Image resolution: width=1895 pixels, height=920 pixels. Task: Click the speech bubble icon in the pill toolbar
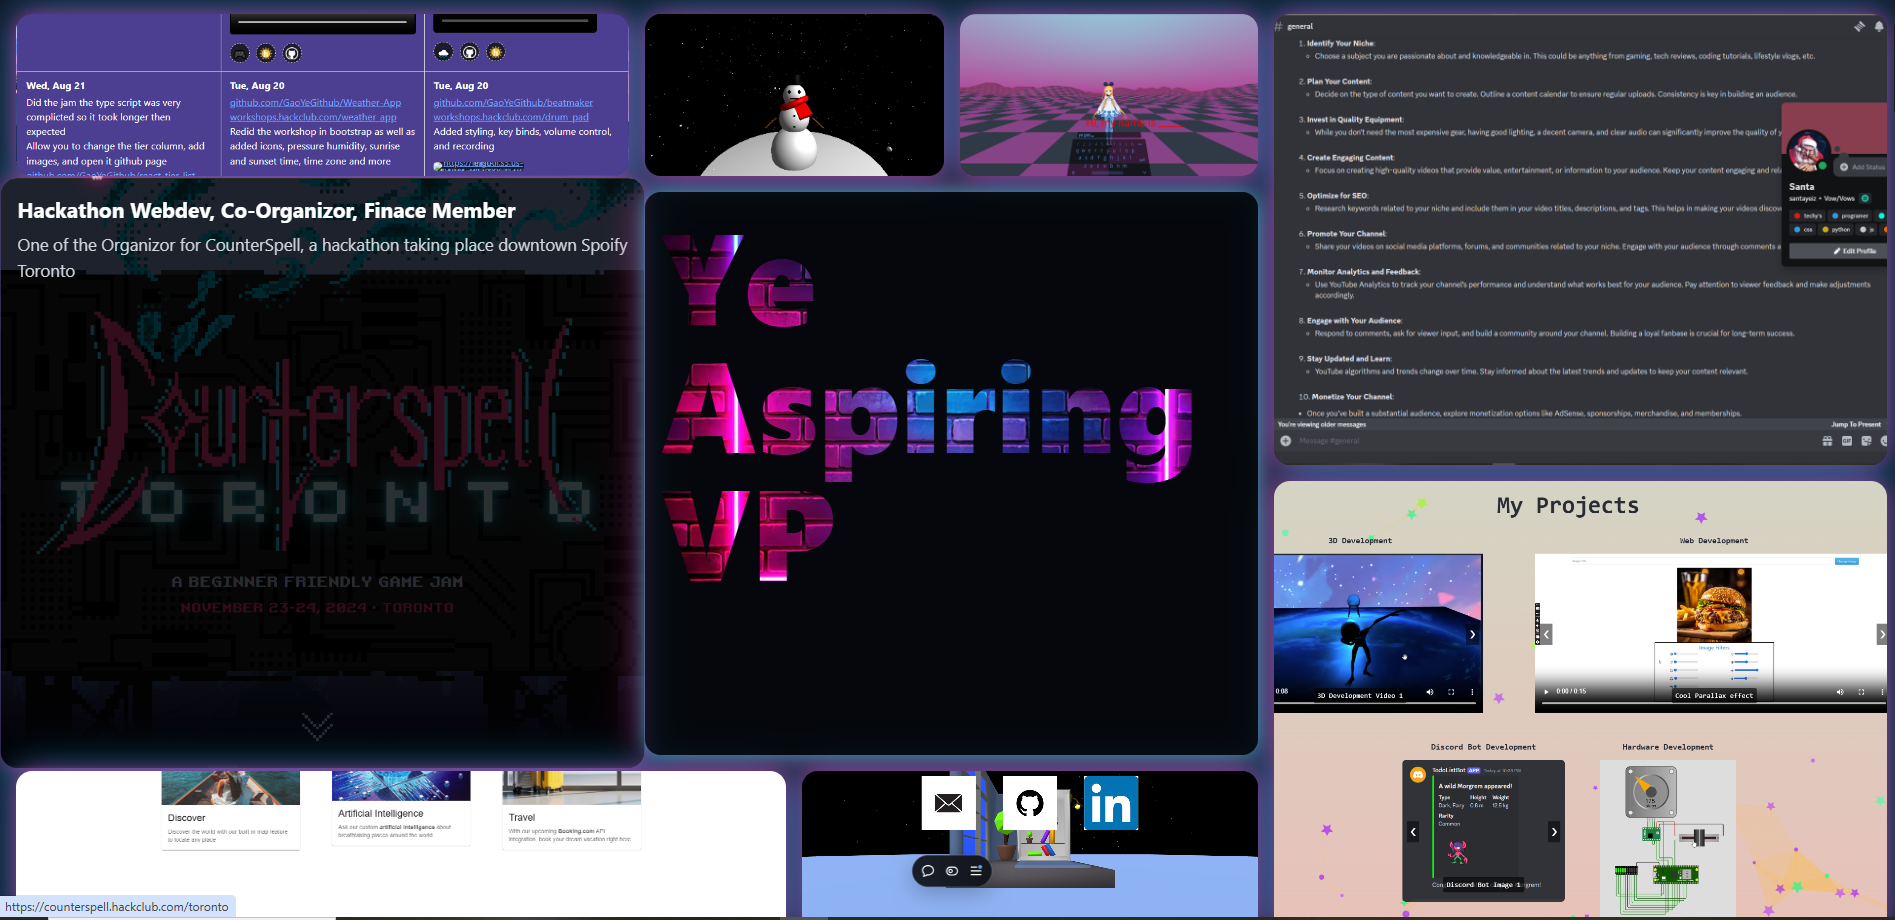click(x=928, y=871)
